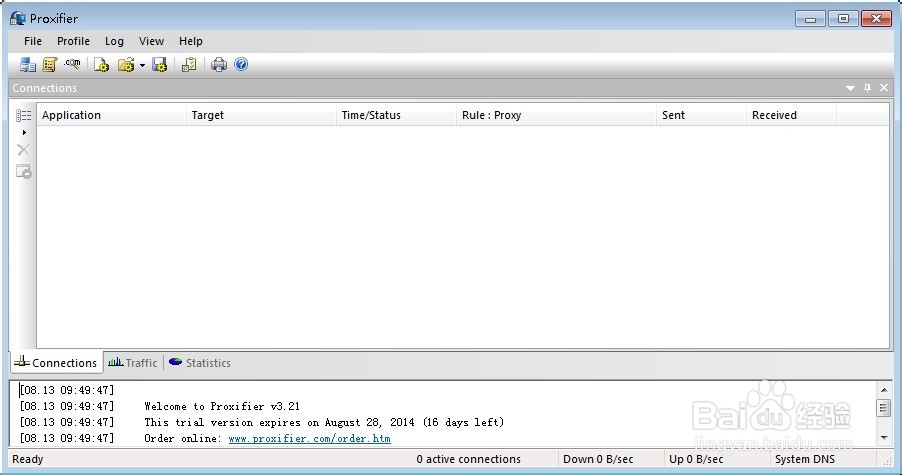Click 'Up 0 B/sec' status text
The height and width of the screenshot is (475, 902).
point(696,459)
